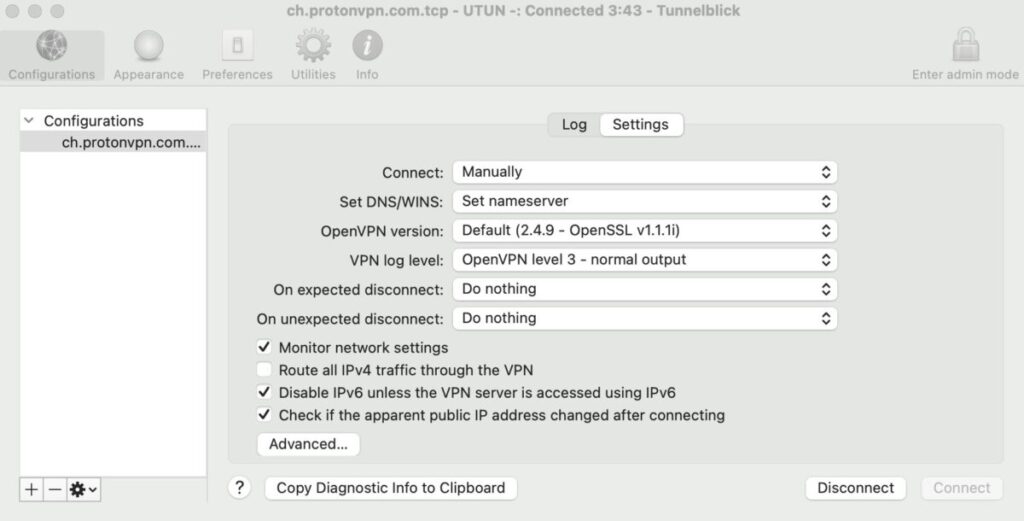Click the Enter admin mode padlock
This screenshot has height=521, width=1024.
tap(965, 44)
